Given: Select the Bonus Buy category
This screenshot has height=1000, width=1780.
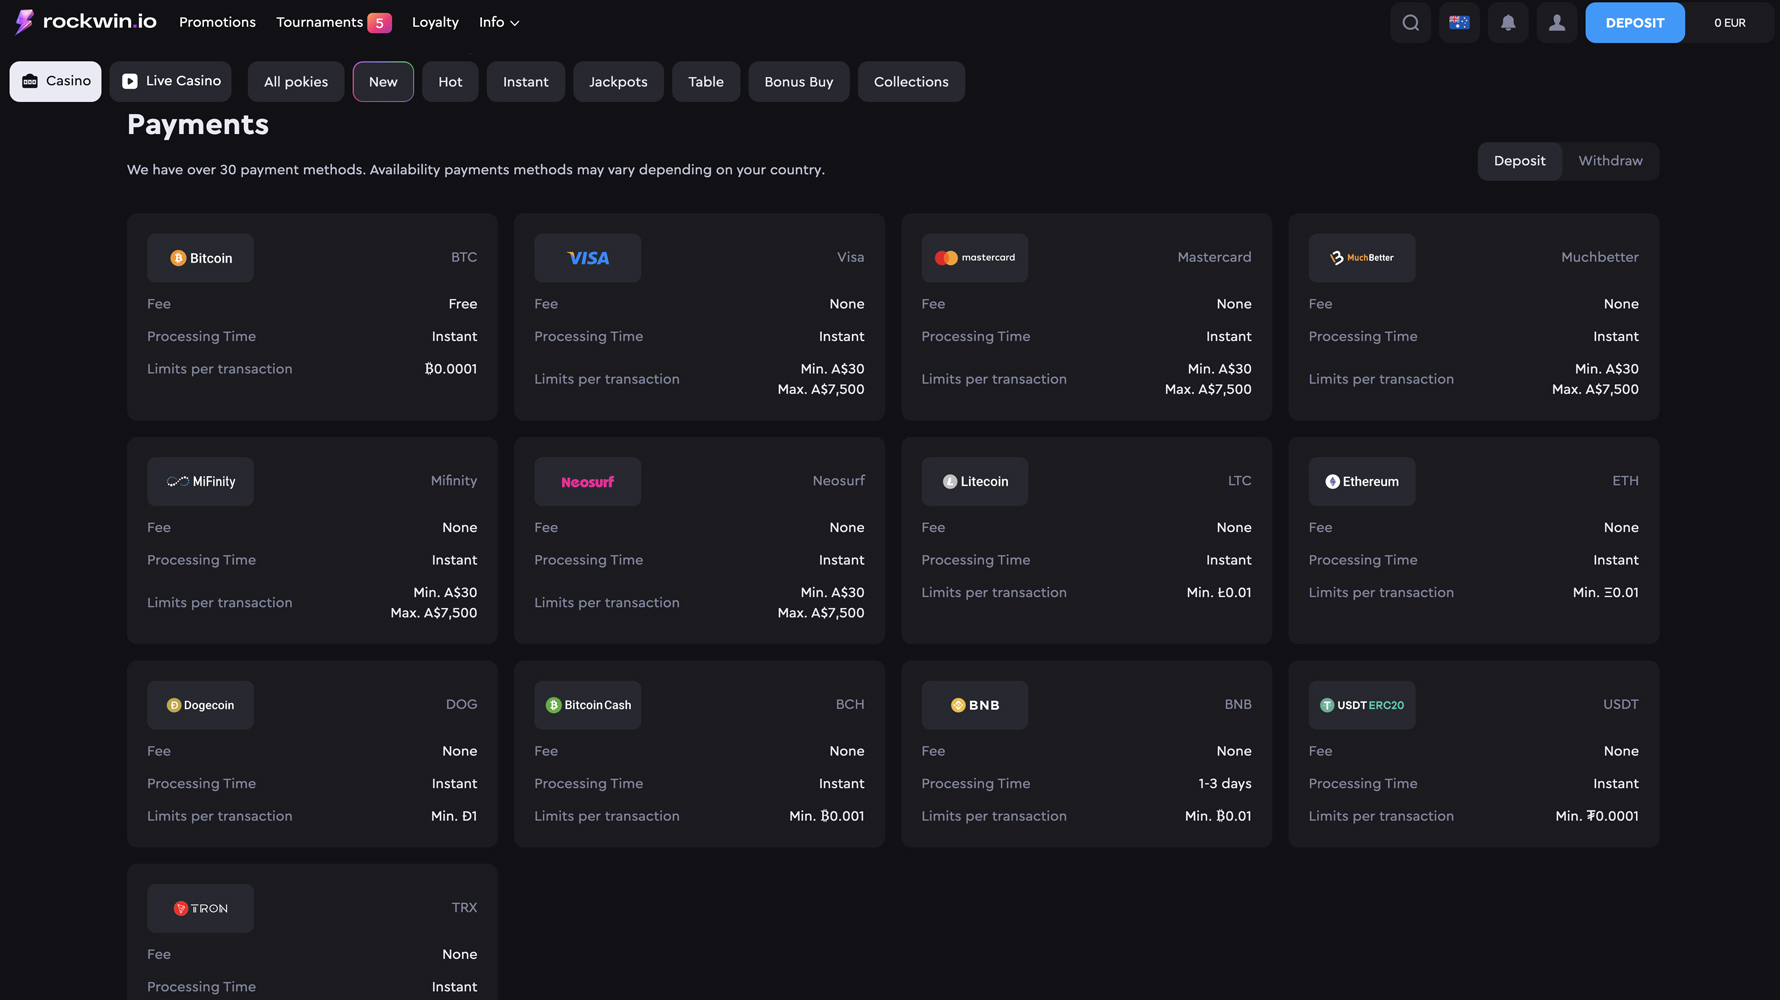Looking at the screenshot, I should tap(798, 82).
